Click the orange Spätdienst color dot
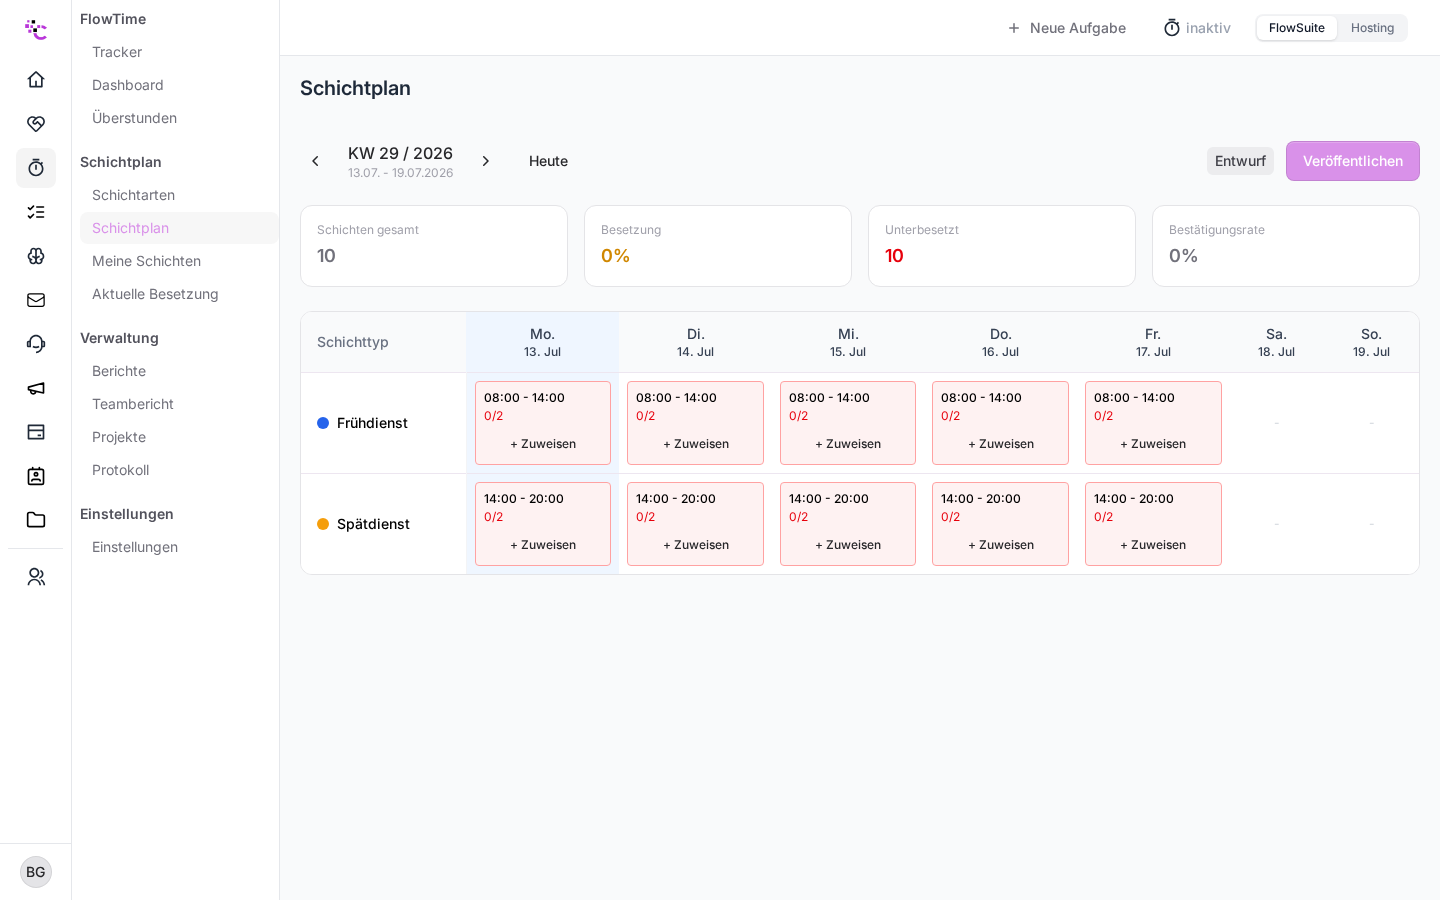1440x900 pixels. pyautogui.click(x=323, y=524)
